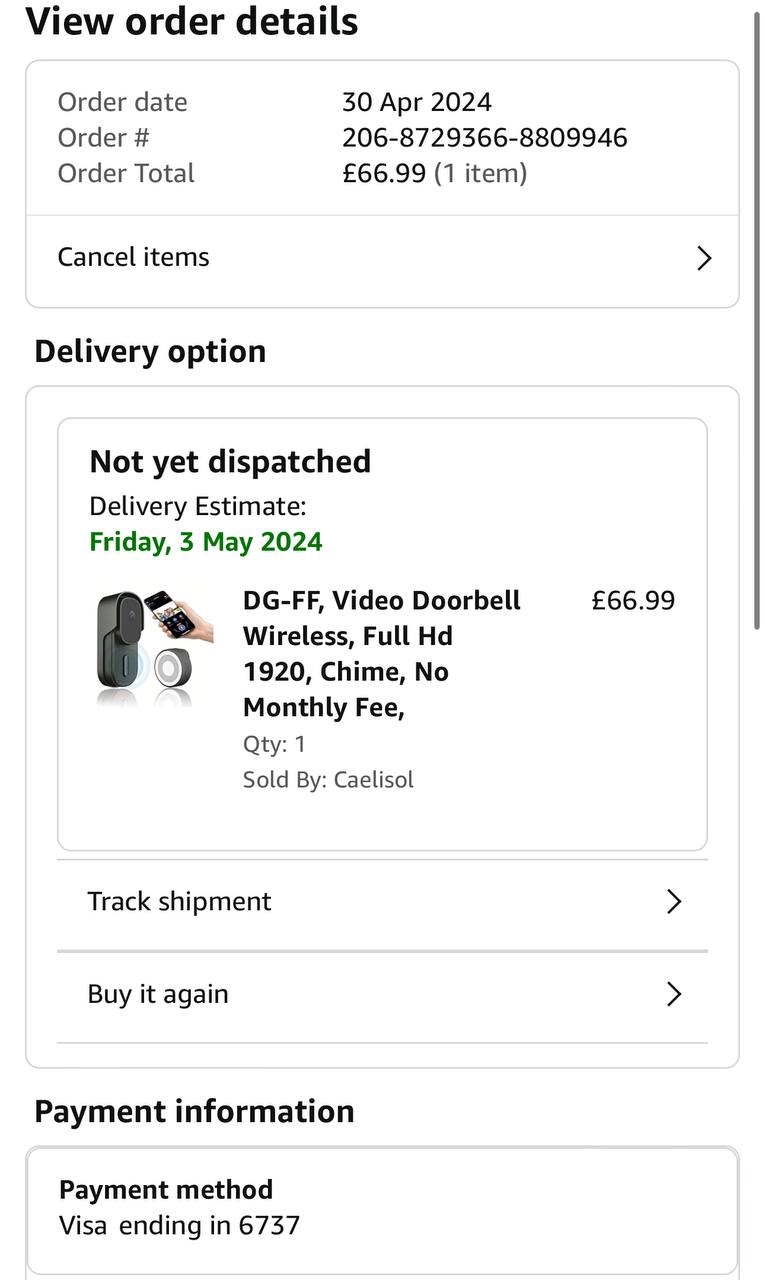Click the 30 Apr 2024 order date

point(417,102)
